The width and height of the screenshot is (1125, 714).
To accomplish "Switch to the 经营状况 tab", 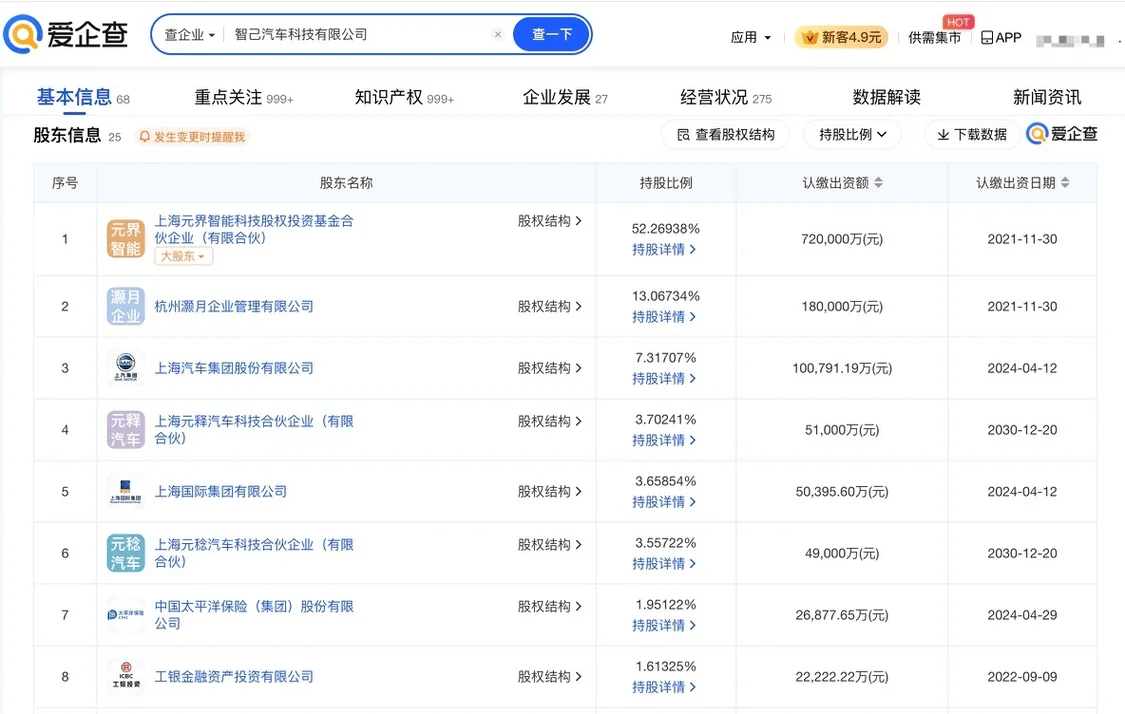I will 726,97.
